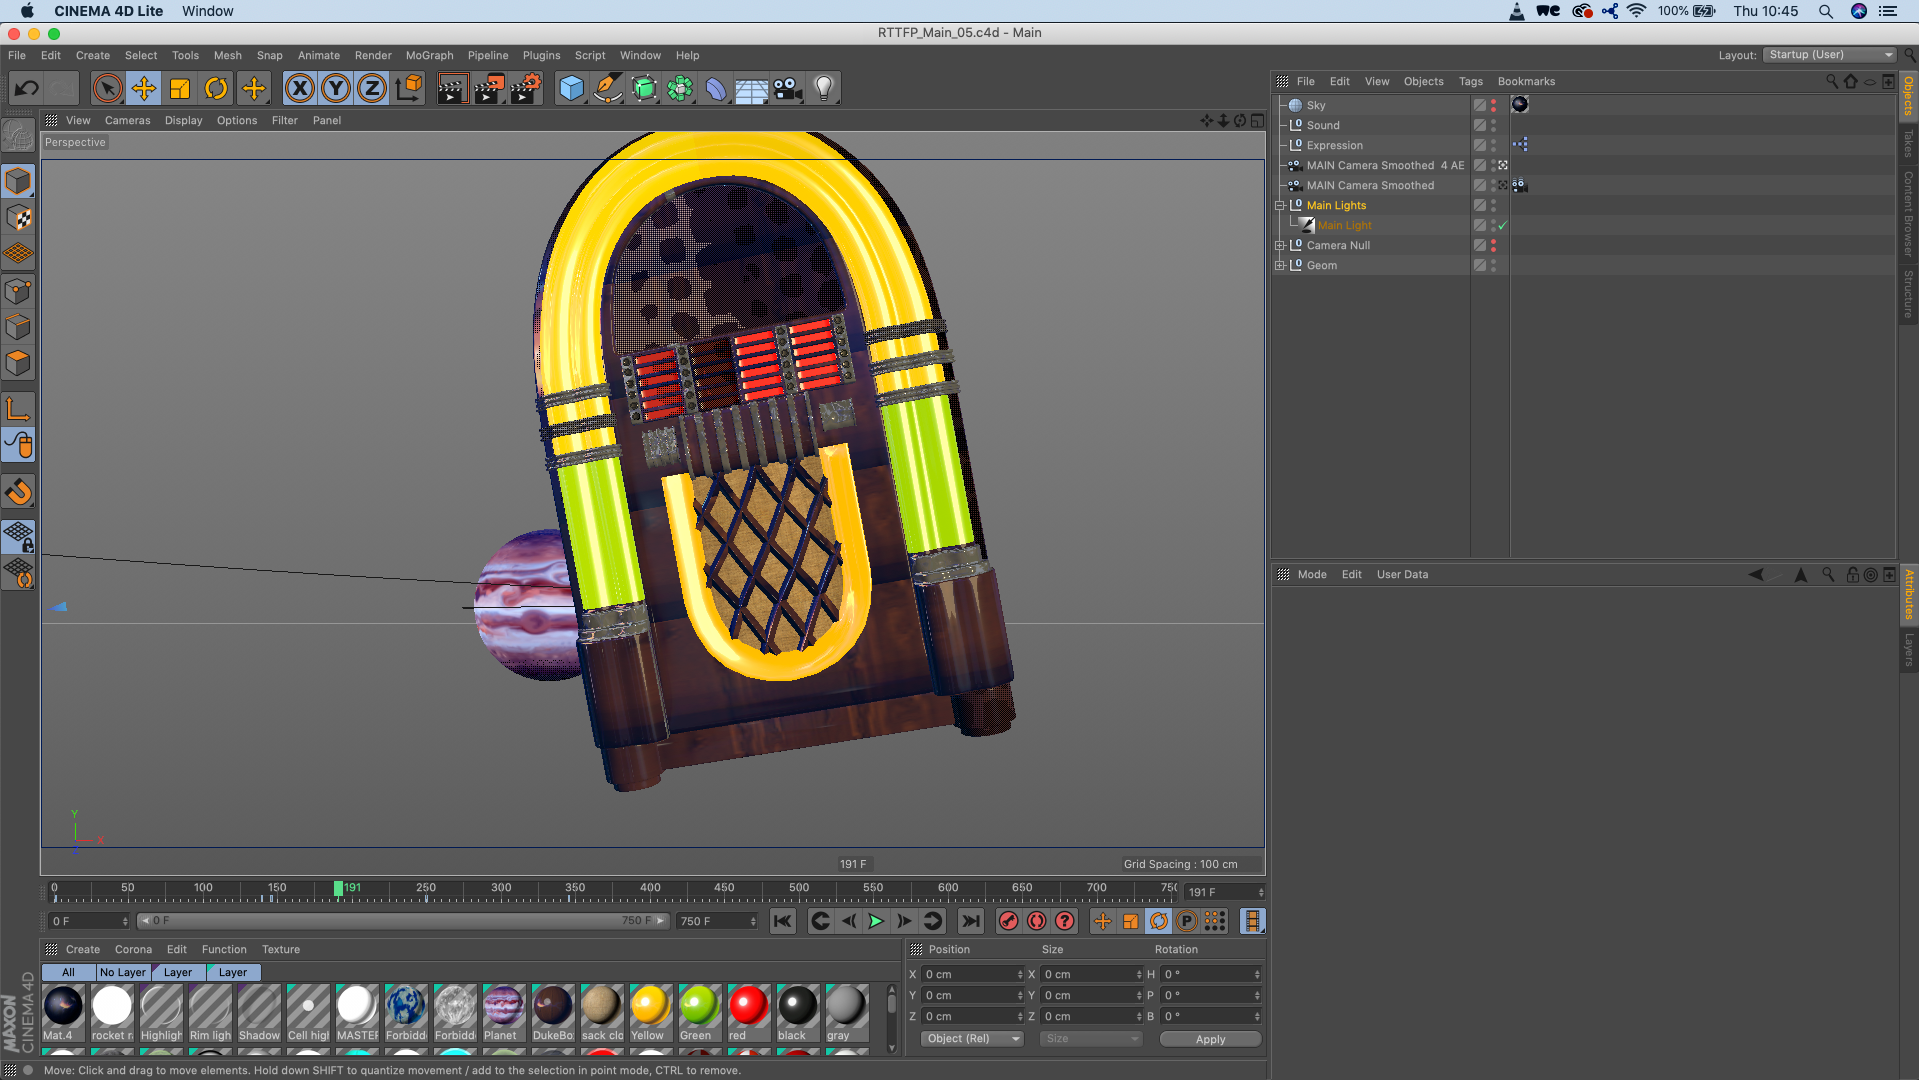Image resolution: width=1919 pixels, height=1080 pixels.
Task: Add a Floor environment object
Action: [x=752, y=89]
